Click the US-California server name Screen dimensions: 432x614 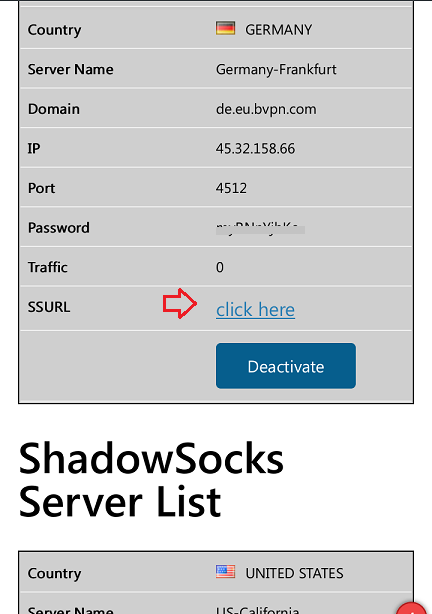point(257,610)
